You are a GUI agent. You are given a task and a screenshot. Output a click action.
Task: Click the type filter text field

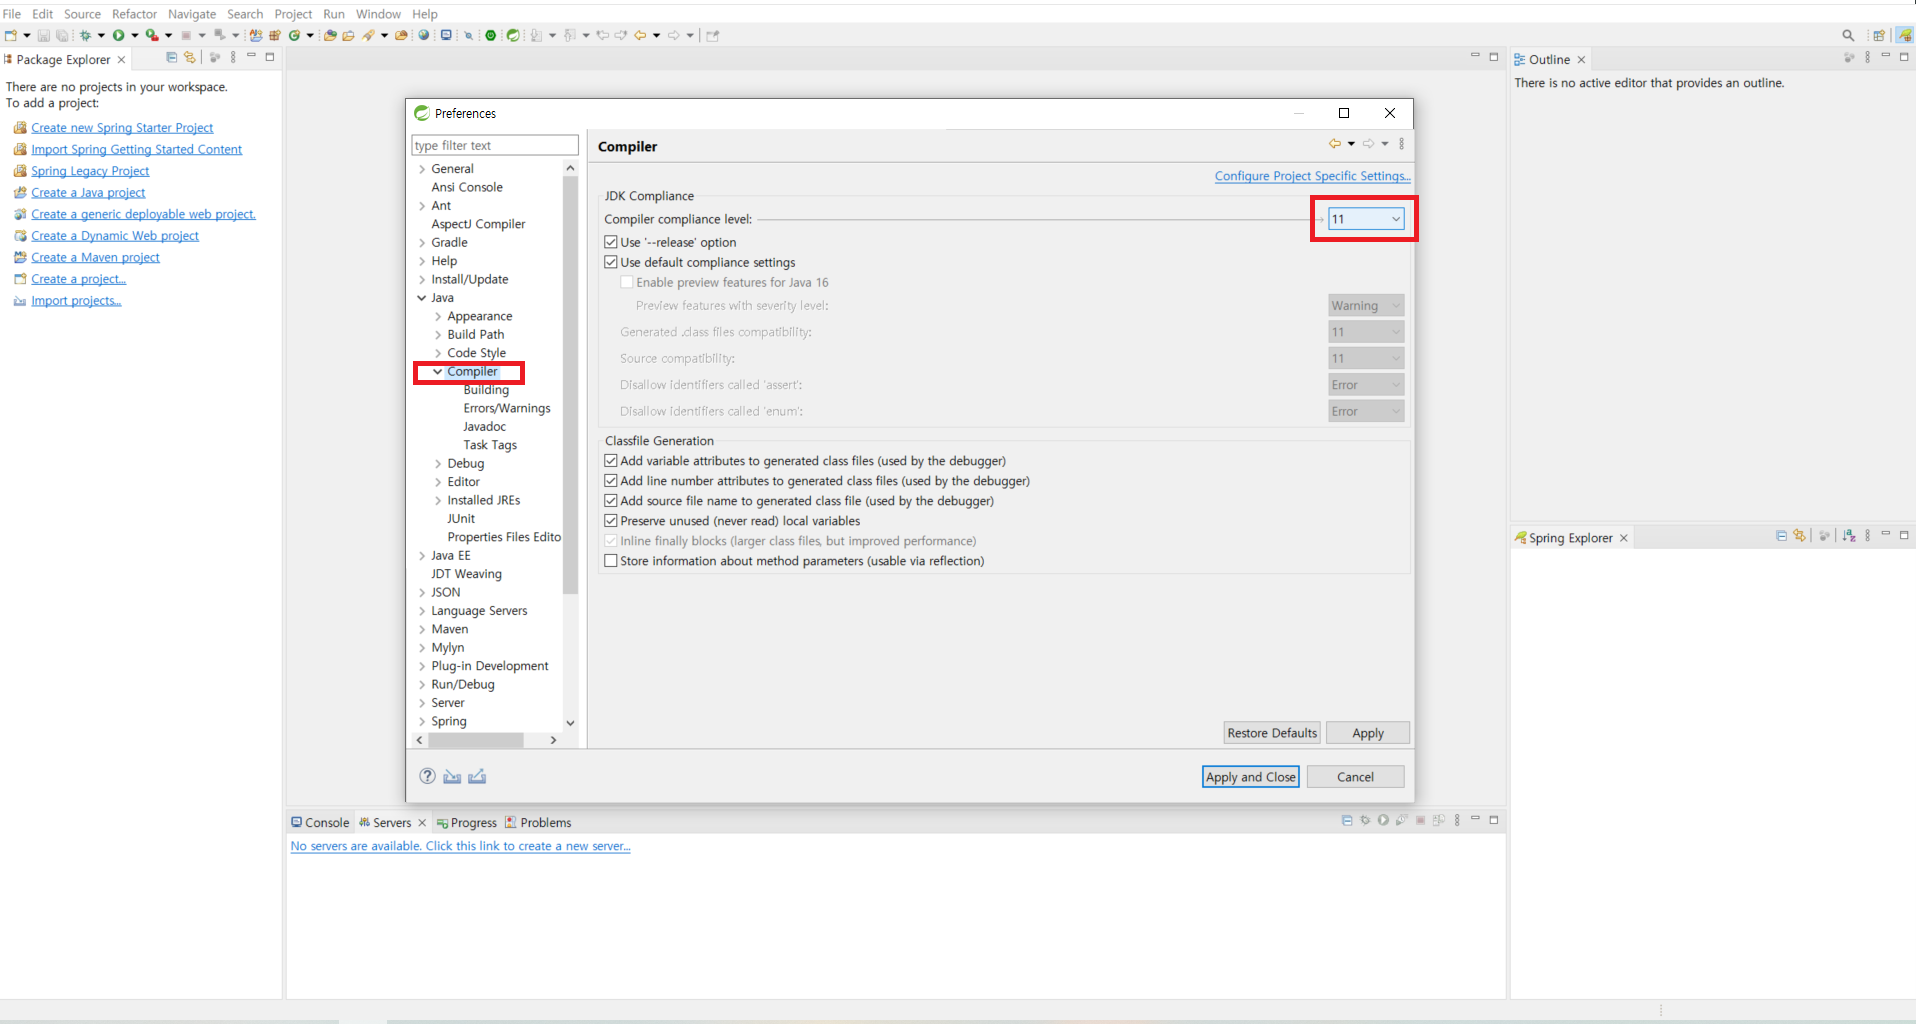(495, 145)
